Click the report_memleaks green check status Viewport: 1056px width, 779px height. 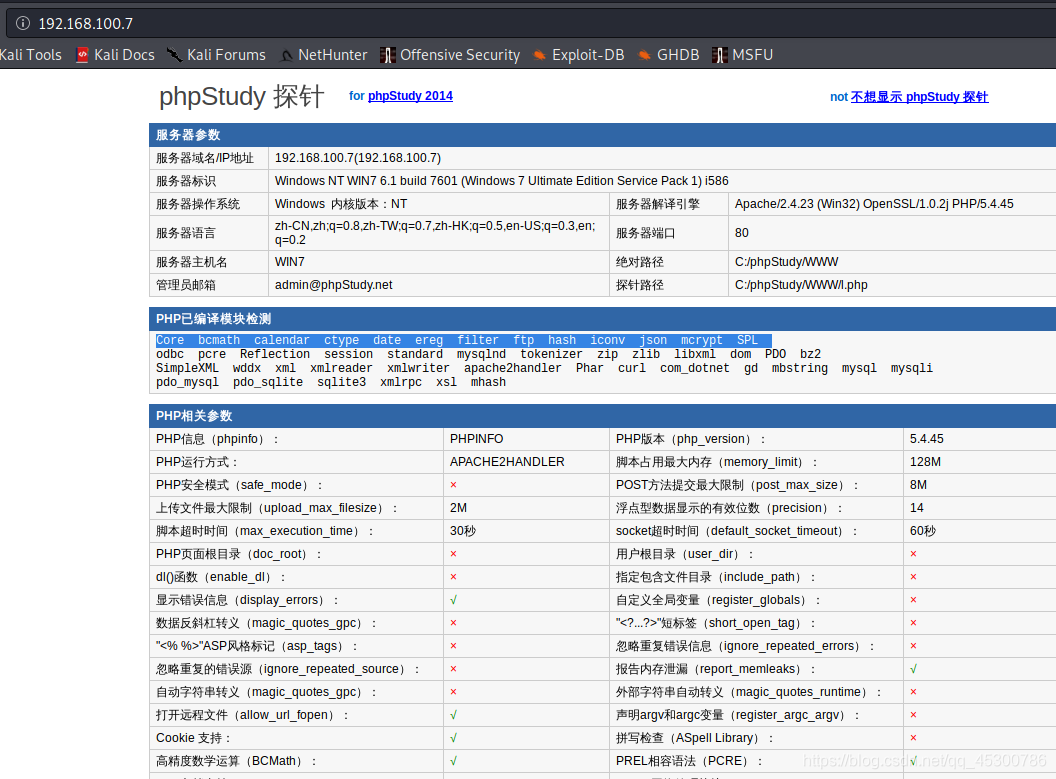click(x=913, y=669)
